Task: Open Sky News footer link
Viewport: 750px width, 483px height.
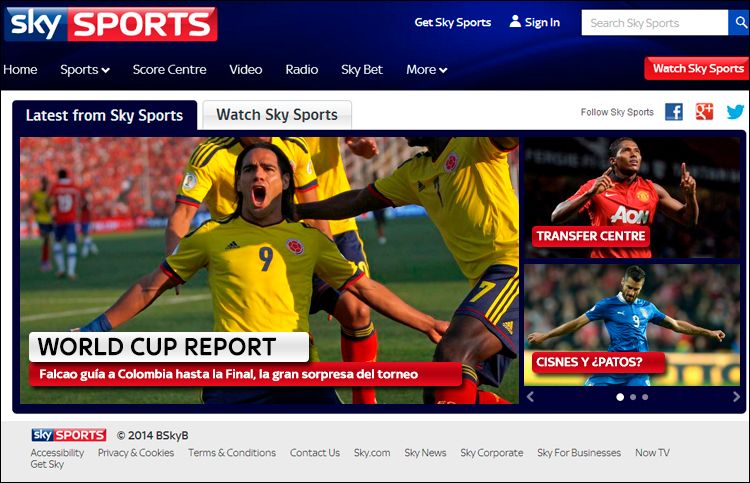Action: pos(425,452)
